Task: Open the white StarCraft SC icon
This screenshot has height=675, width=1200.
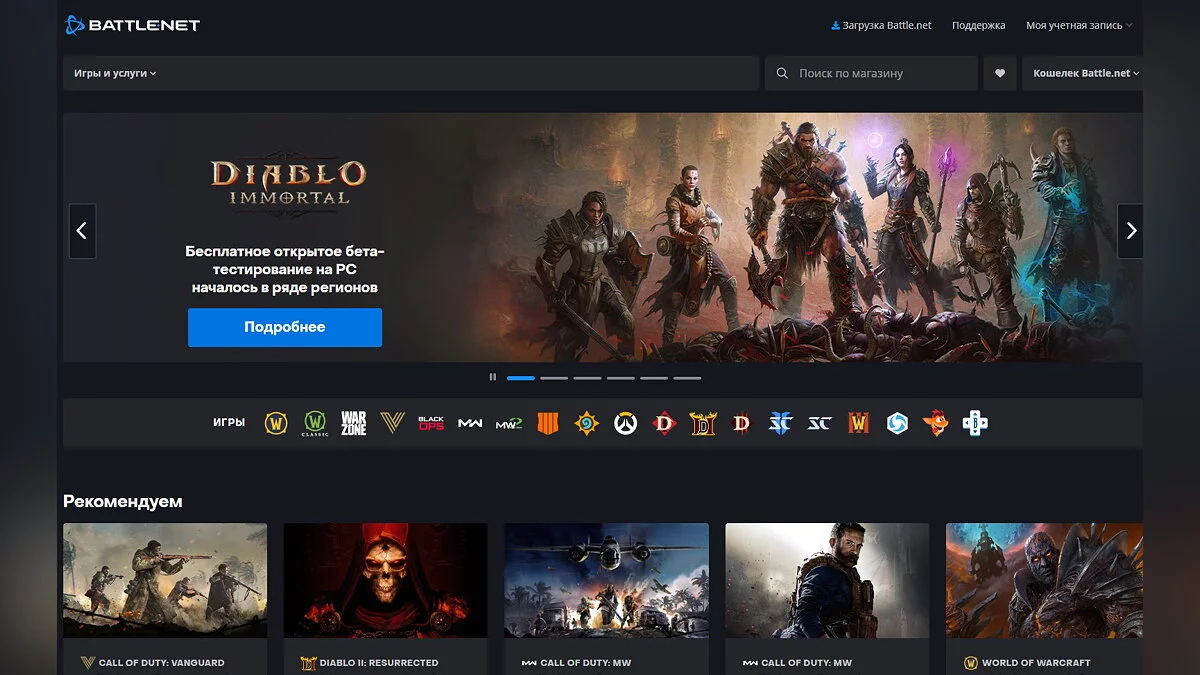Action: (x=819, y=423)
